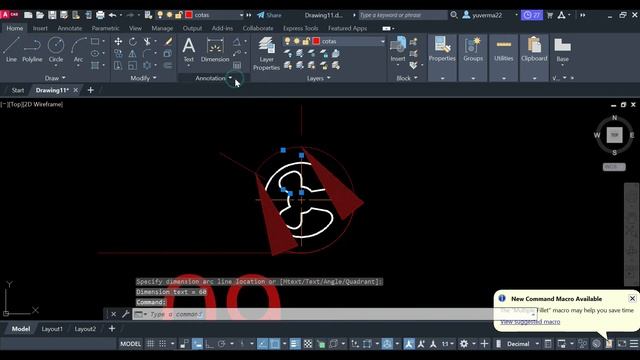Screen dimensions: 640x360
Task: Select the Circle tool
Action: [x=56, y=49]
